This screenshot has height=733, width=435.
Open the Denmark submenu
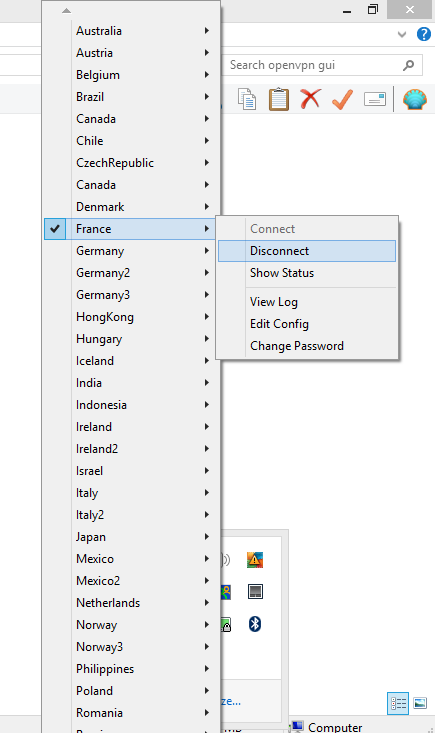(130, 207)
